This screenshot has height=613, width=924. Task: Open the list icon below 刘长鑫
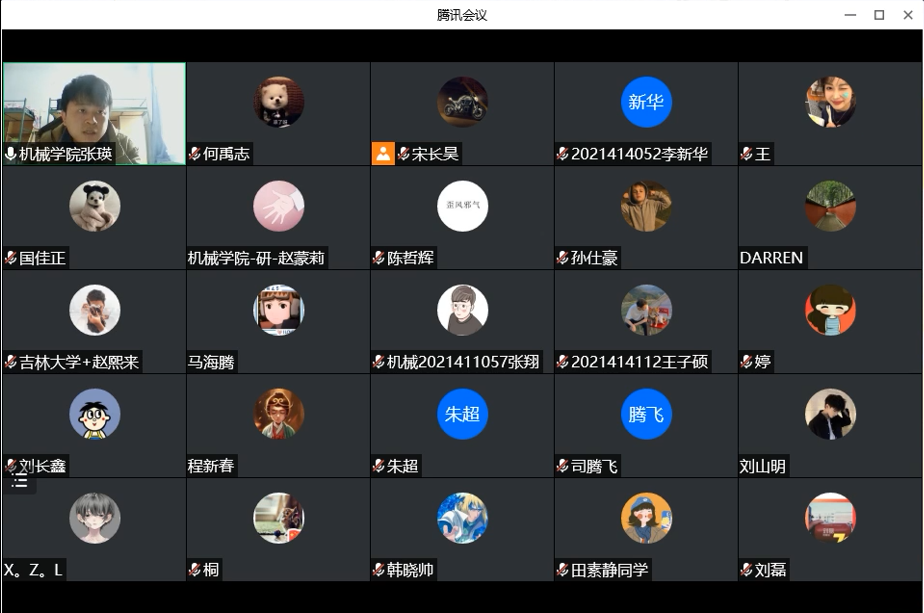click(x=19, y=483)
